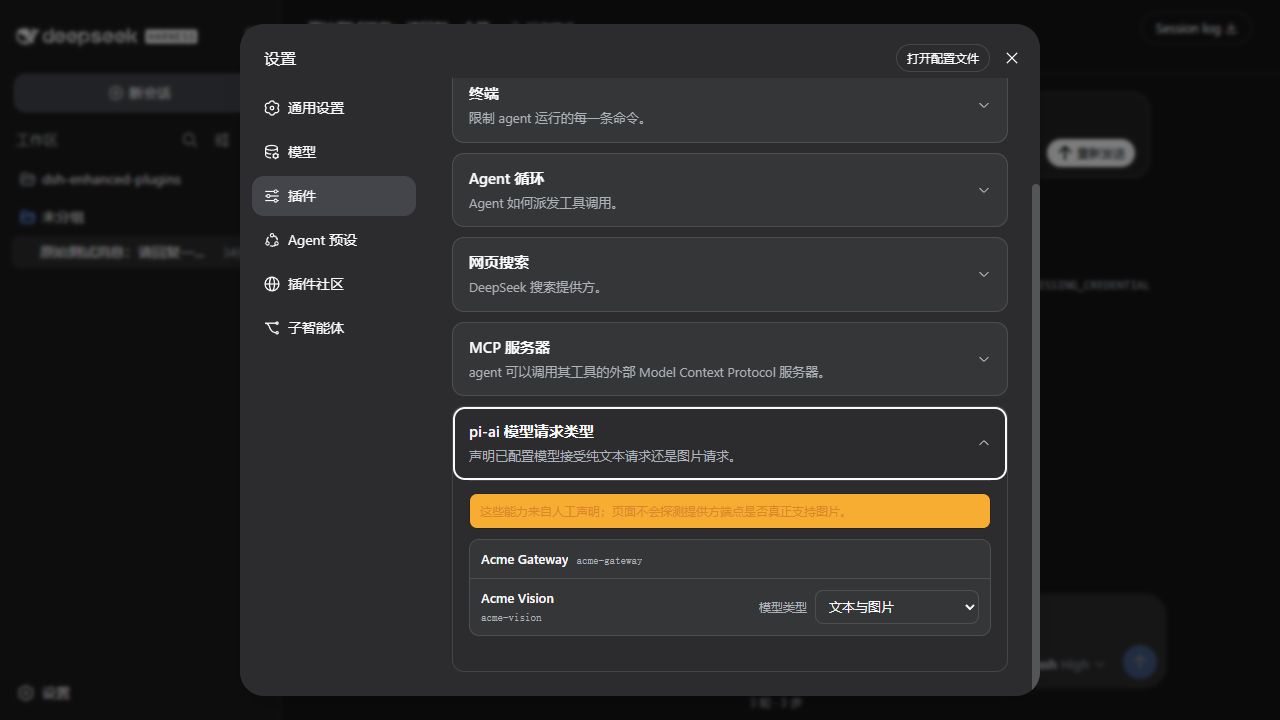The width and height of the screenshot is (1280, 720).
Task: Click the Acme Gateway provider name
Action: (524, 560)
